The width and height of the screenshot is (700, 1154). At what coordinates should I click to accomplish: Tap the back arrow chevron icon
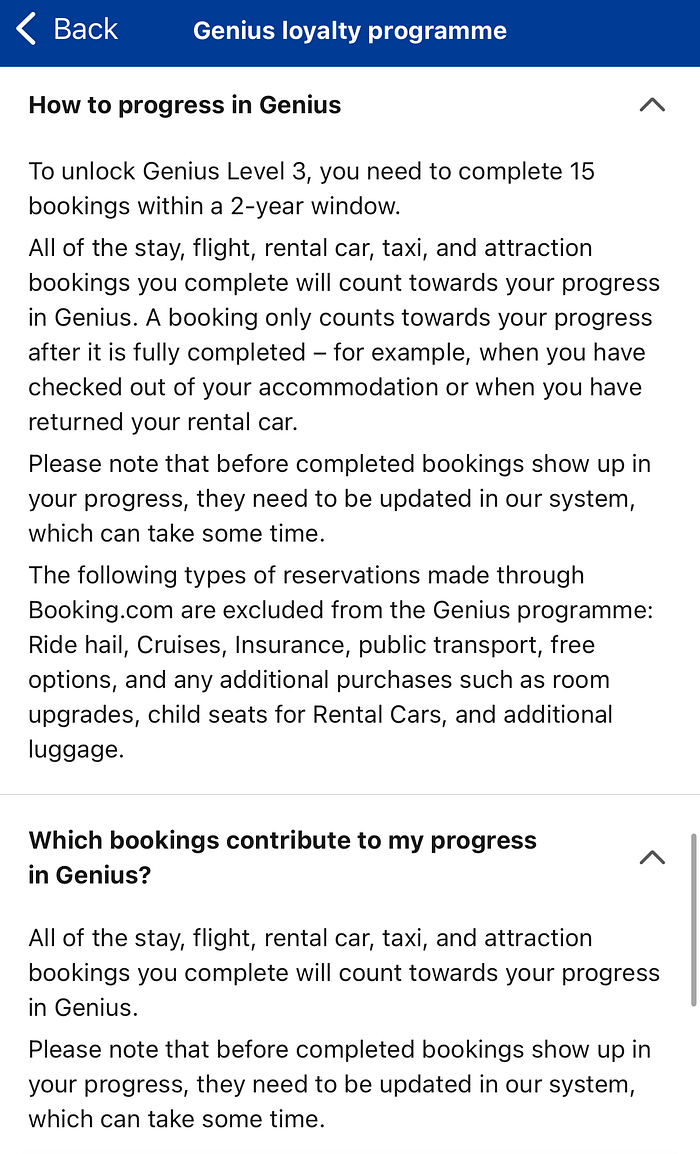pyautogui.click(x=26, y=30)
